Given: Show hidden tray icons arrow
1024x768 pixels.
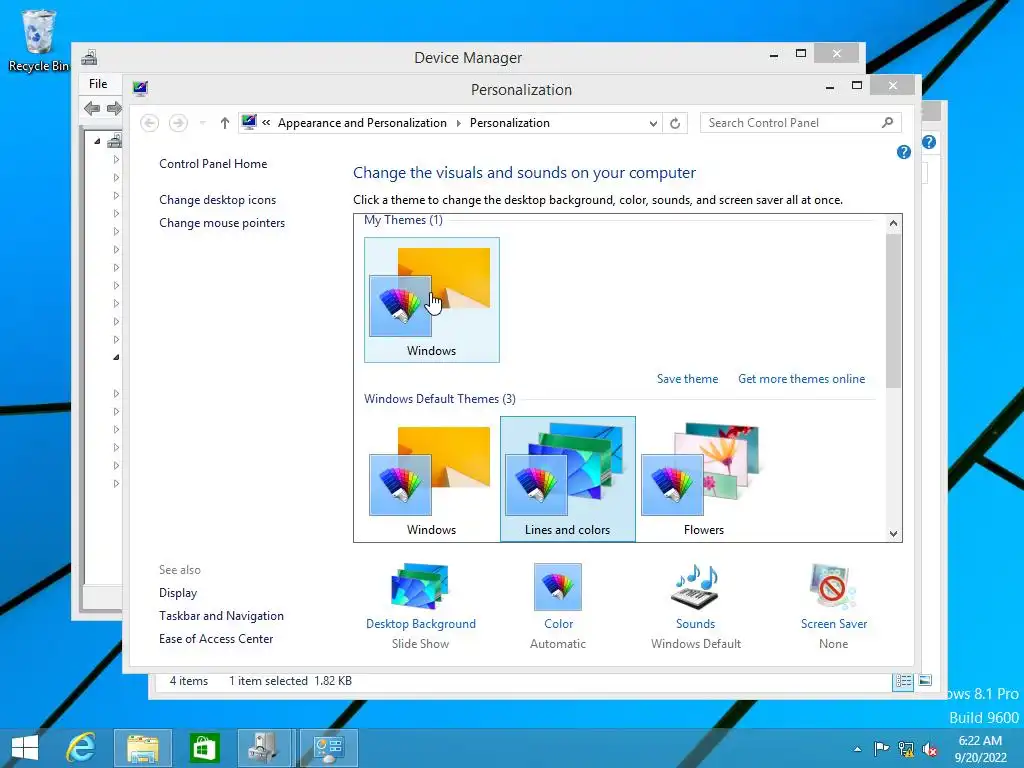Looking at the screenshot, I should [857, 749].
